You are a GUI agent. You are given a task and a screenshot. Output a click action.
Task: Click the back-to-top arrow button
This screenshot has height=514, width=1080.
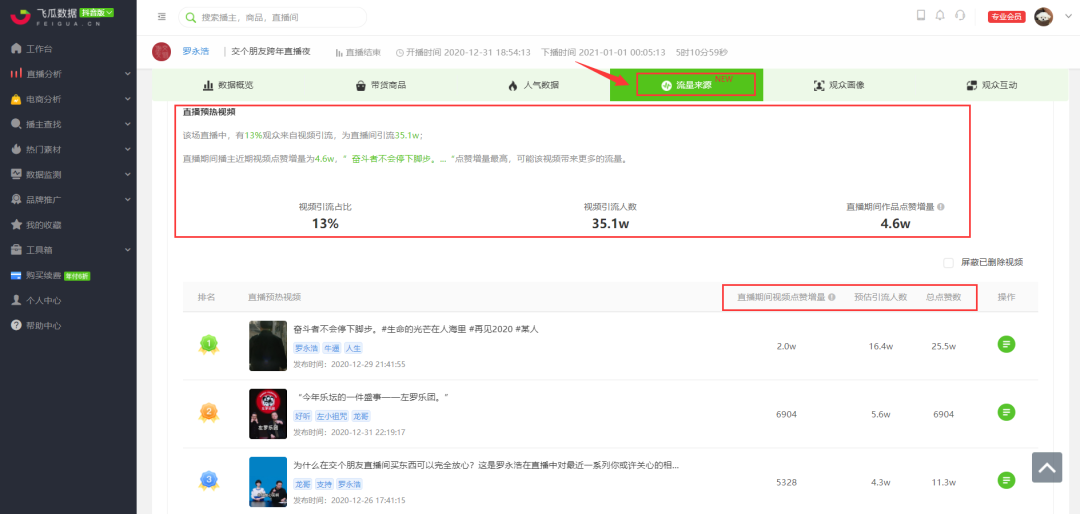[x=1047, y=468]
